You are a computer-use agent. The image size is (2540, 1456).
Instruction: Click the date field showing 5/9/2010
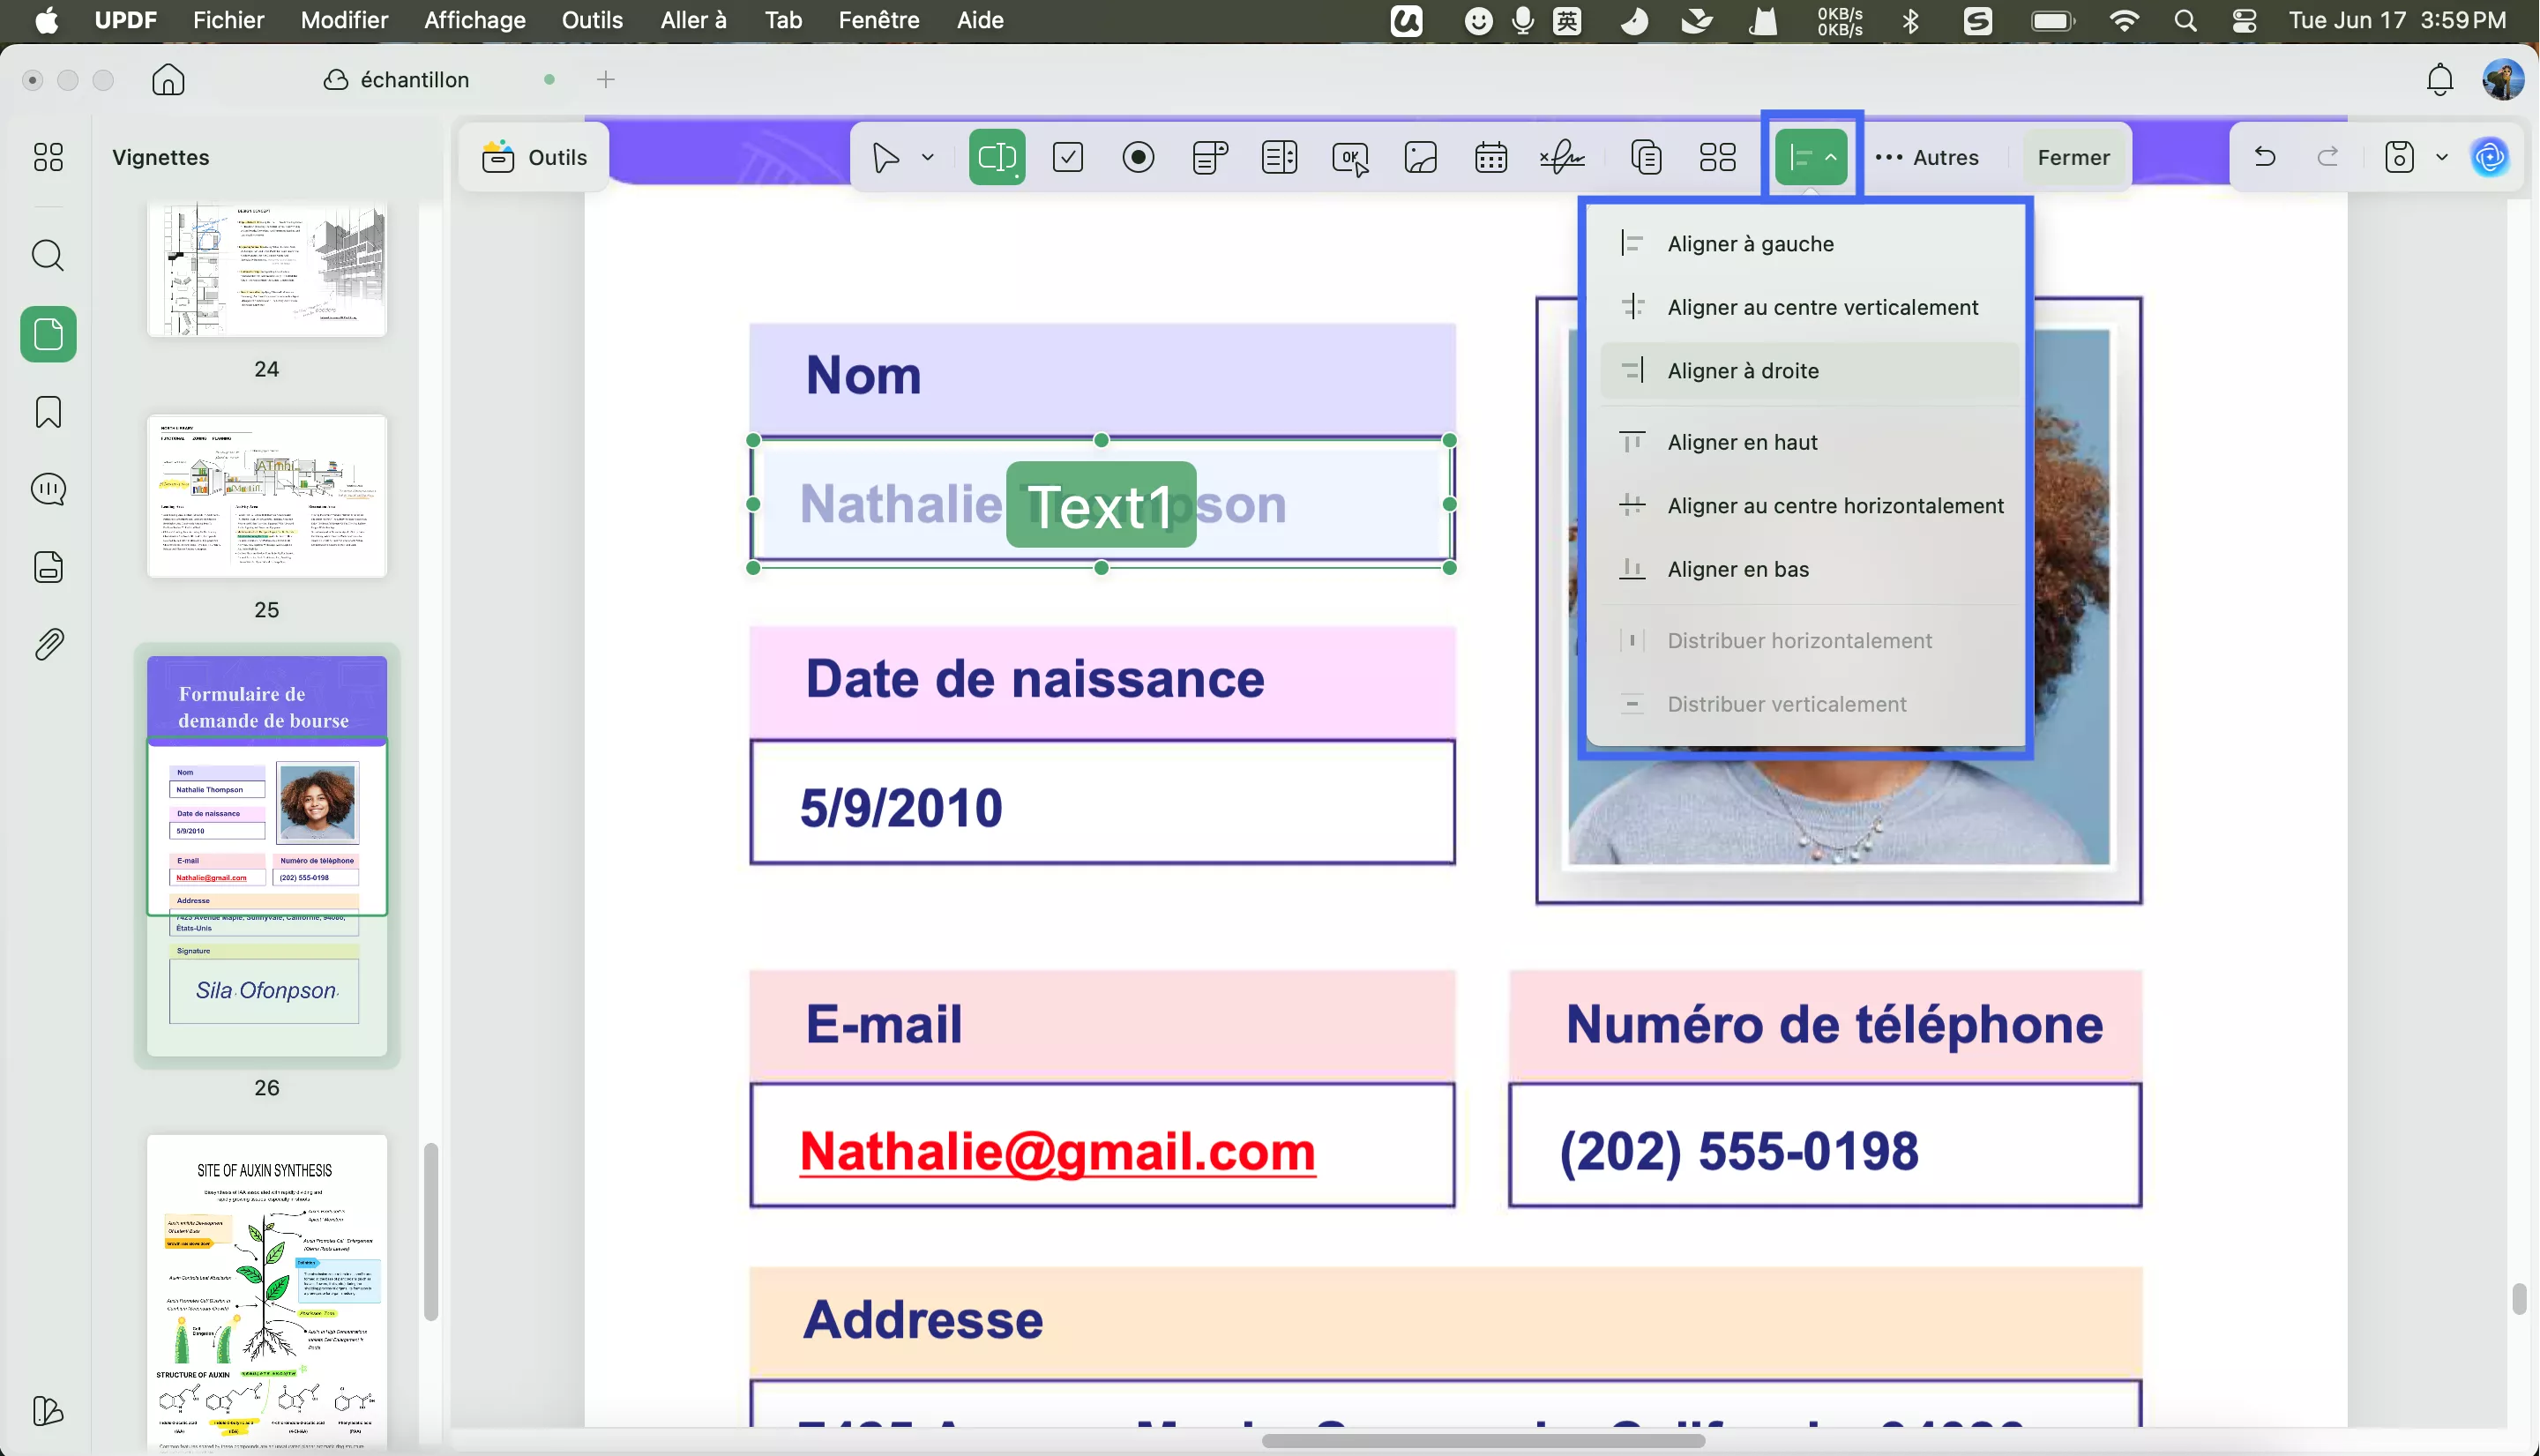(1102, 802)
